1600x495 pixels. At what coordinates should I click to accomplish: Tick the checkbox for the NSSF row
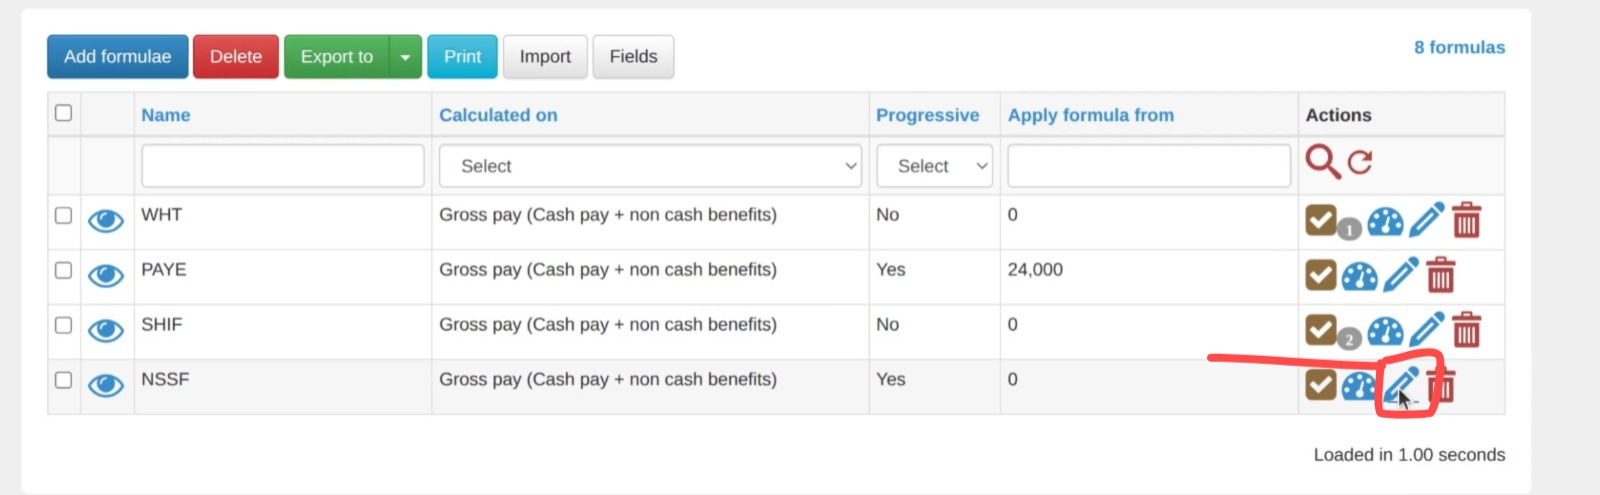point(63,380)
